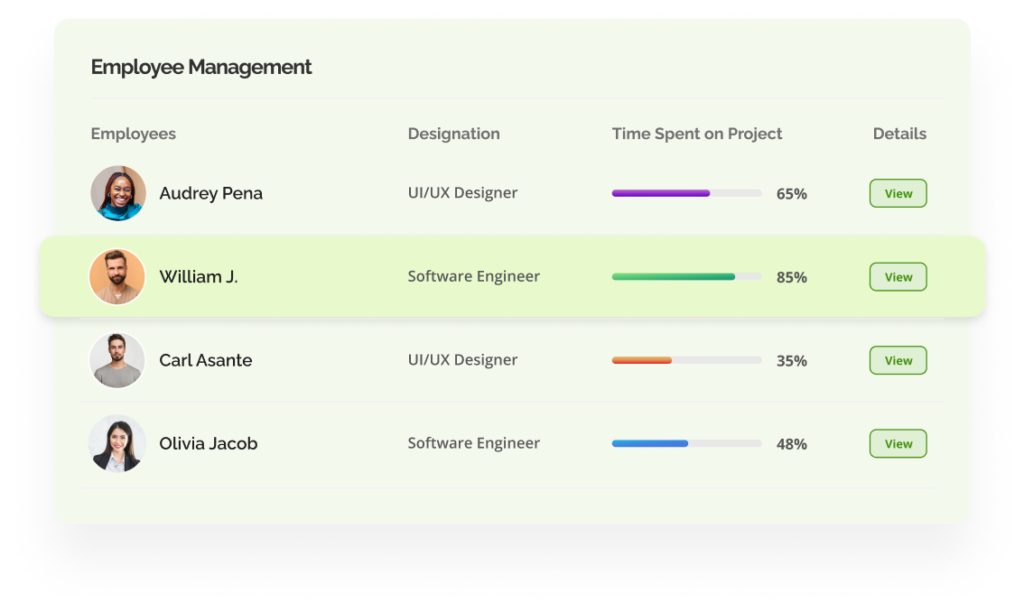Select the Time Spent on Project header
Viewport: 1024px width, 612px height.
coord(696,133)
